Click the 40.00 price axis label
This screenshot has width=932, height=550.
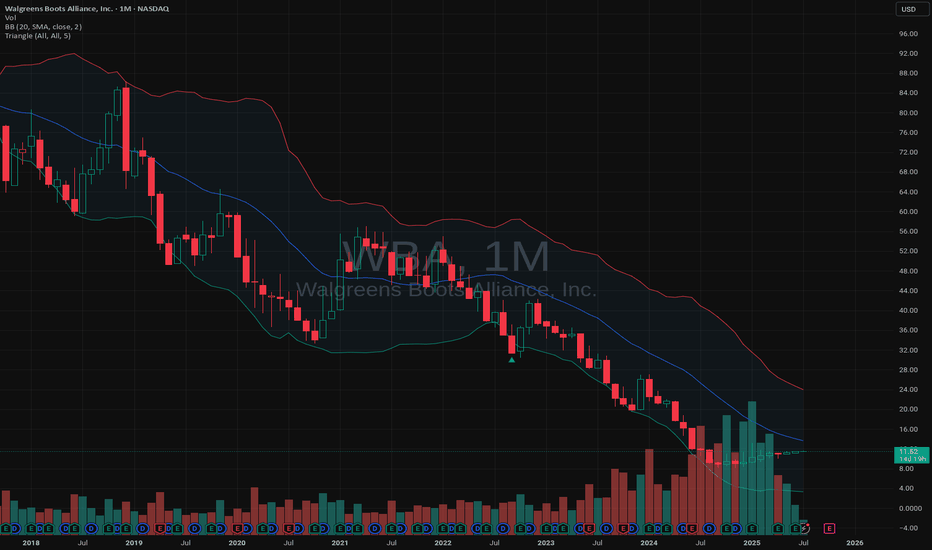click(x=908, y=310)
